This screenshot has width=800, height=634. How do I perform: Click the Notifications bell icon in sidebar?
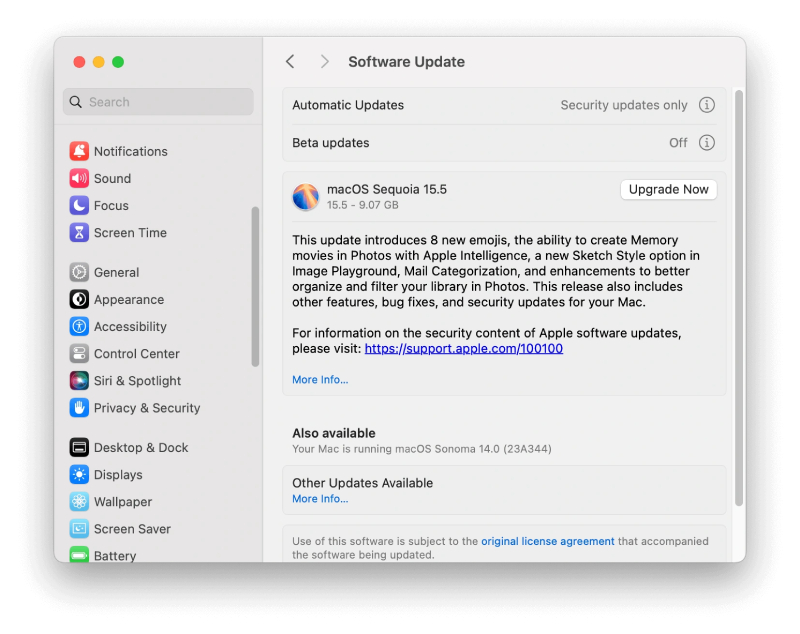[79, 151]
